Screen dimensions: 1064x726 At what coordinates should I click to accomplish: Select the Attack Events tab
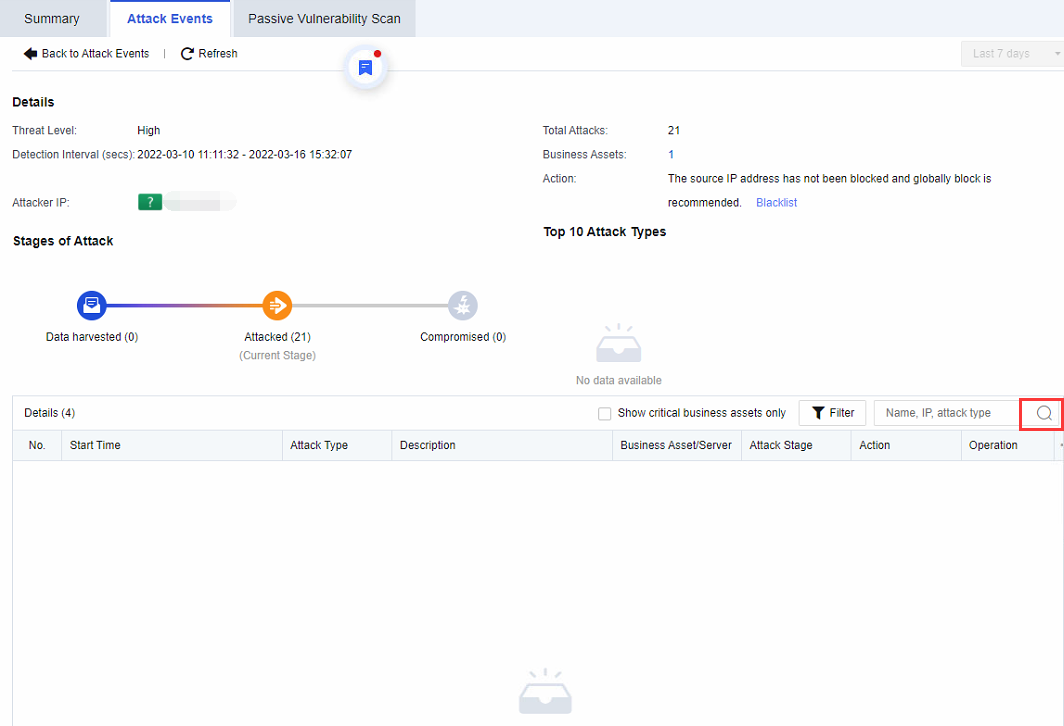point(170,19)
